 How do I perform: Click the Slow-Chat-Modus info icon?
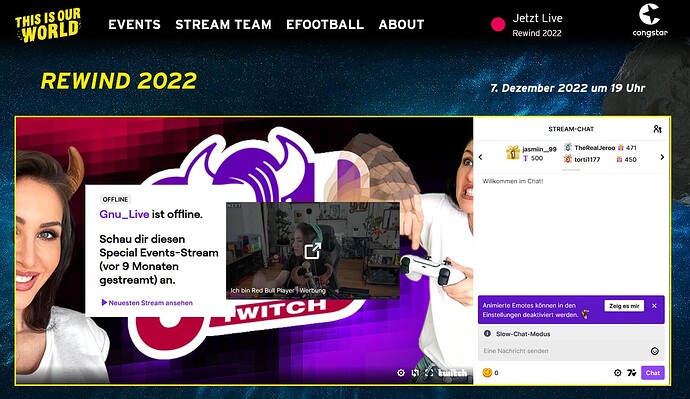tap(487, 333)
